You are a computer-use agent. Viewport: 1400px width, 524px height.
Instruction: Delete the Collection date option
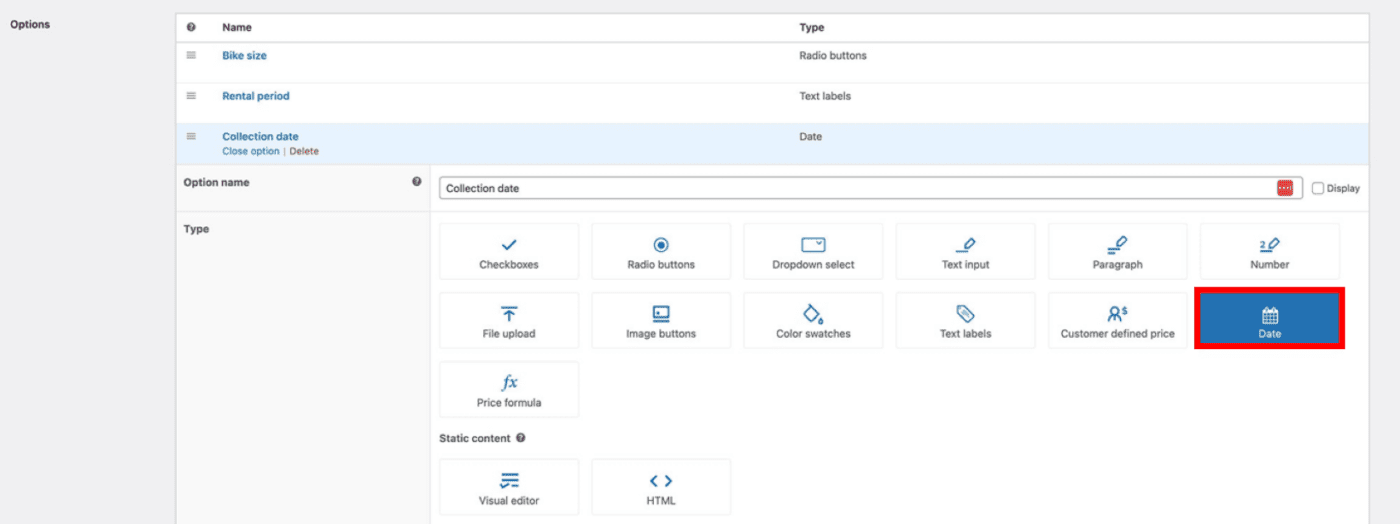click(x=304, y=151)
